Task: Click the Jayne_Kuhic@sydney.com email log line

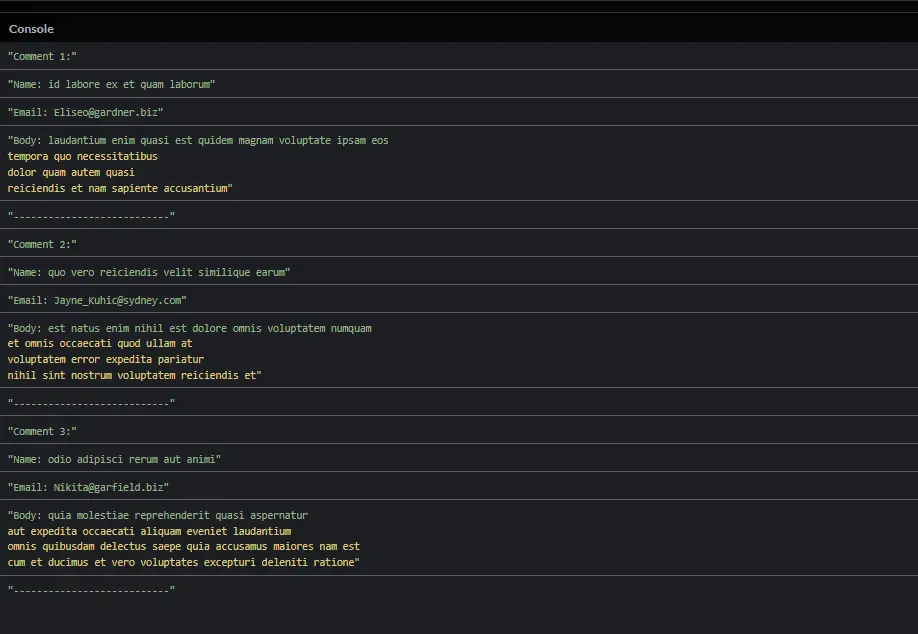Action: (x=97, y=300)
